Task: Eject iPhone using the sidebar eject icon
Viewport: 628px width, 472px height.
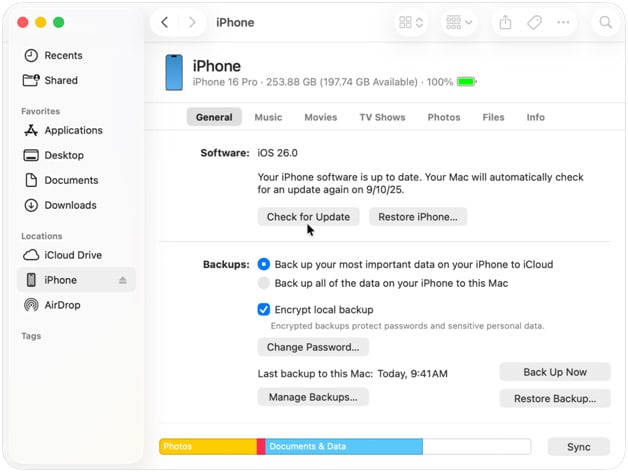Action: [x=123, y=280]
